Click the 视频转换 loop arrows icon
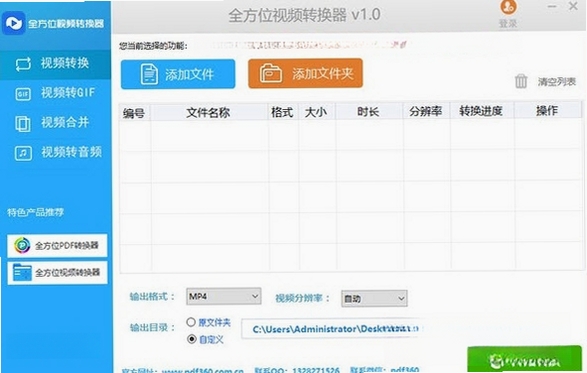 [23, 64]
